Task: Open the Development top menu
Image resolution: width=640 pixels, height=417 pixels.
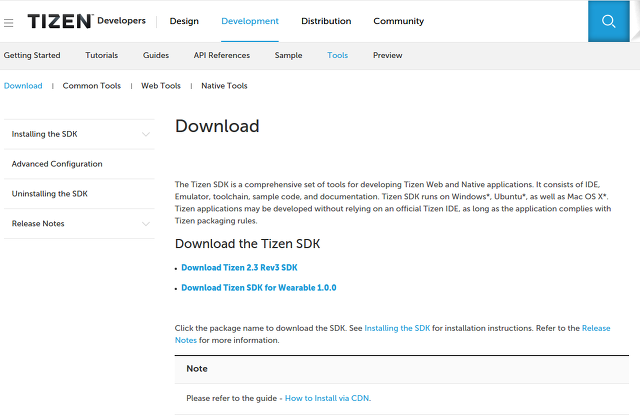Action: point(250,21)
